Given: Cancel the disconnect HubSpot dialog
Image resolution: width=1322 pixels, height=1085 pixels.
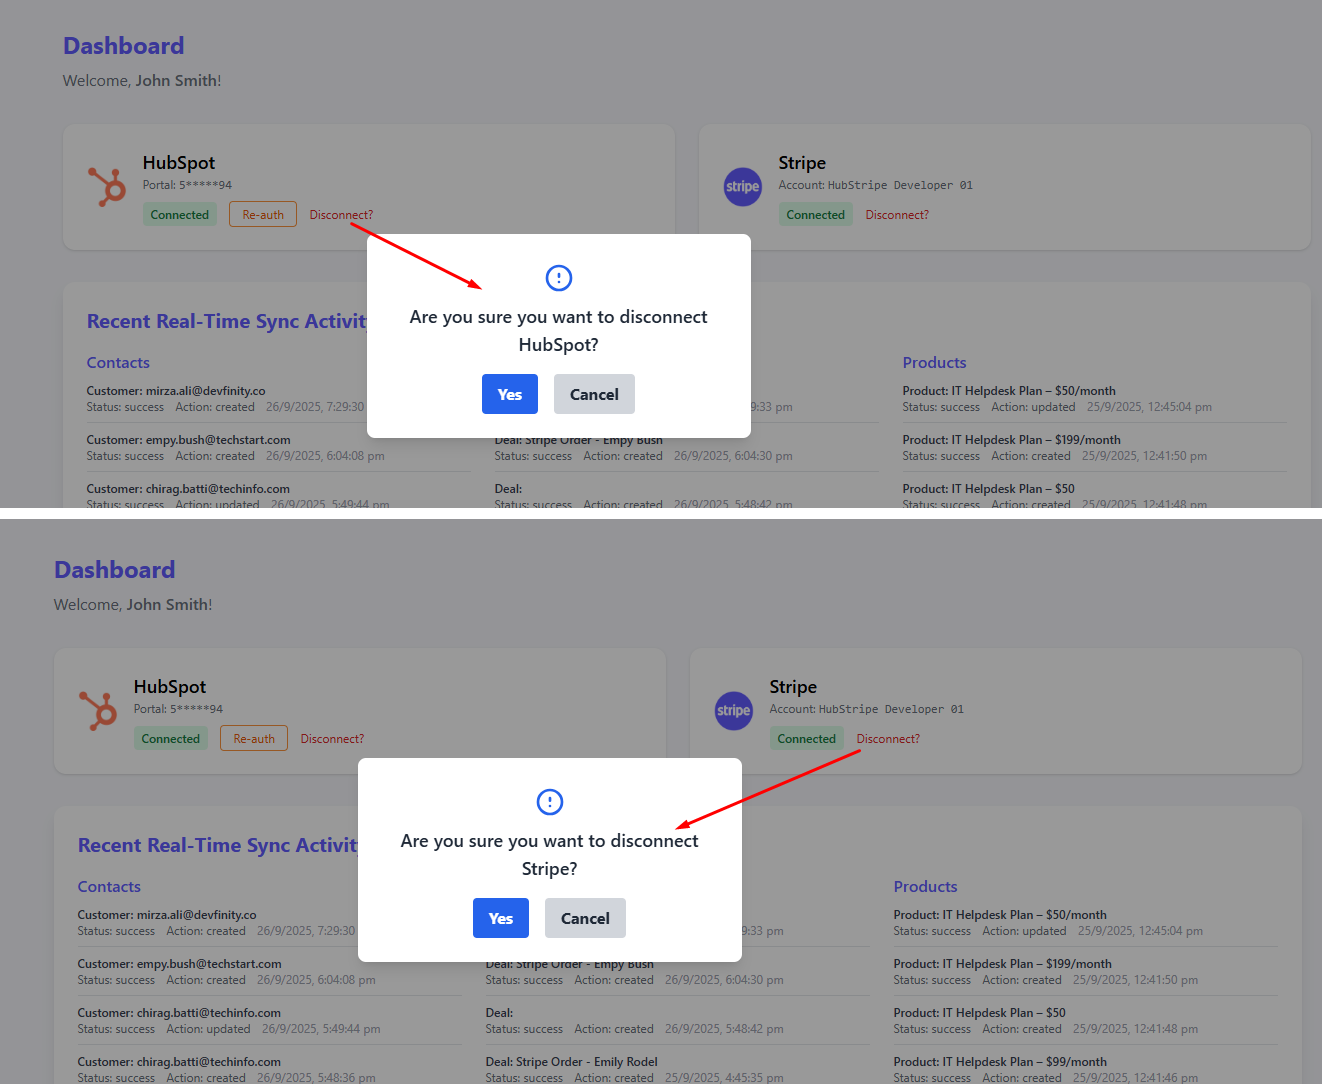Looking at the screenshot, I should pyautogui.click(x=594, y=394).
